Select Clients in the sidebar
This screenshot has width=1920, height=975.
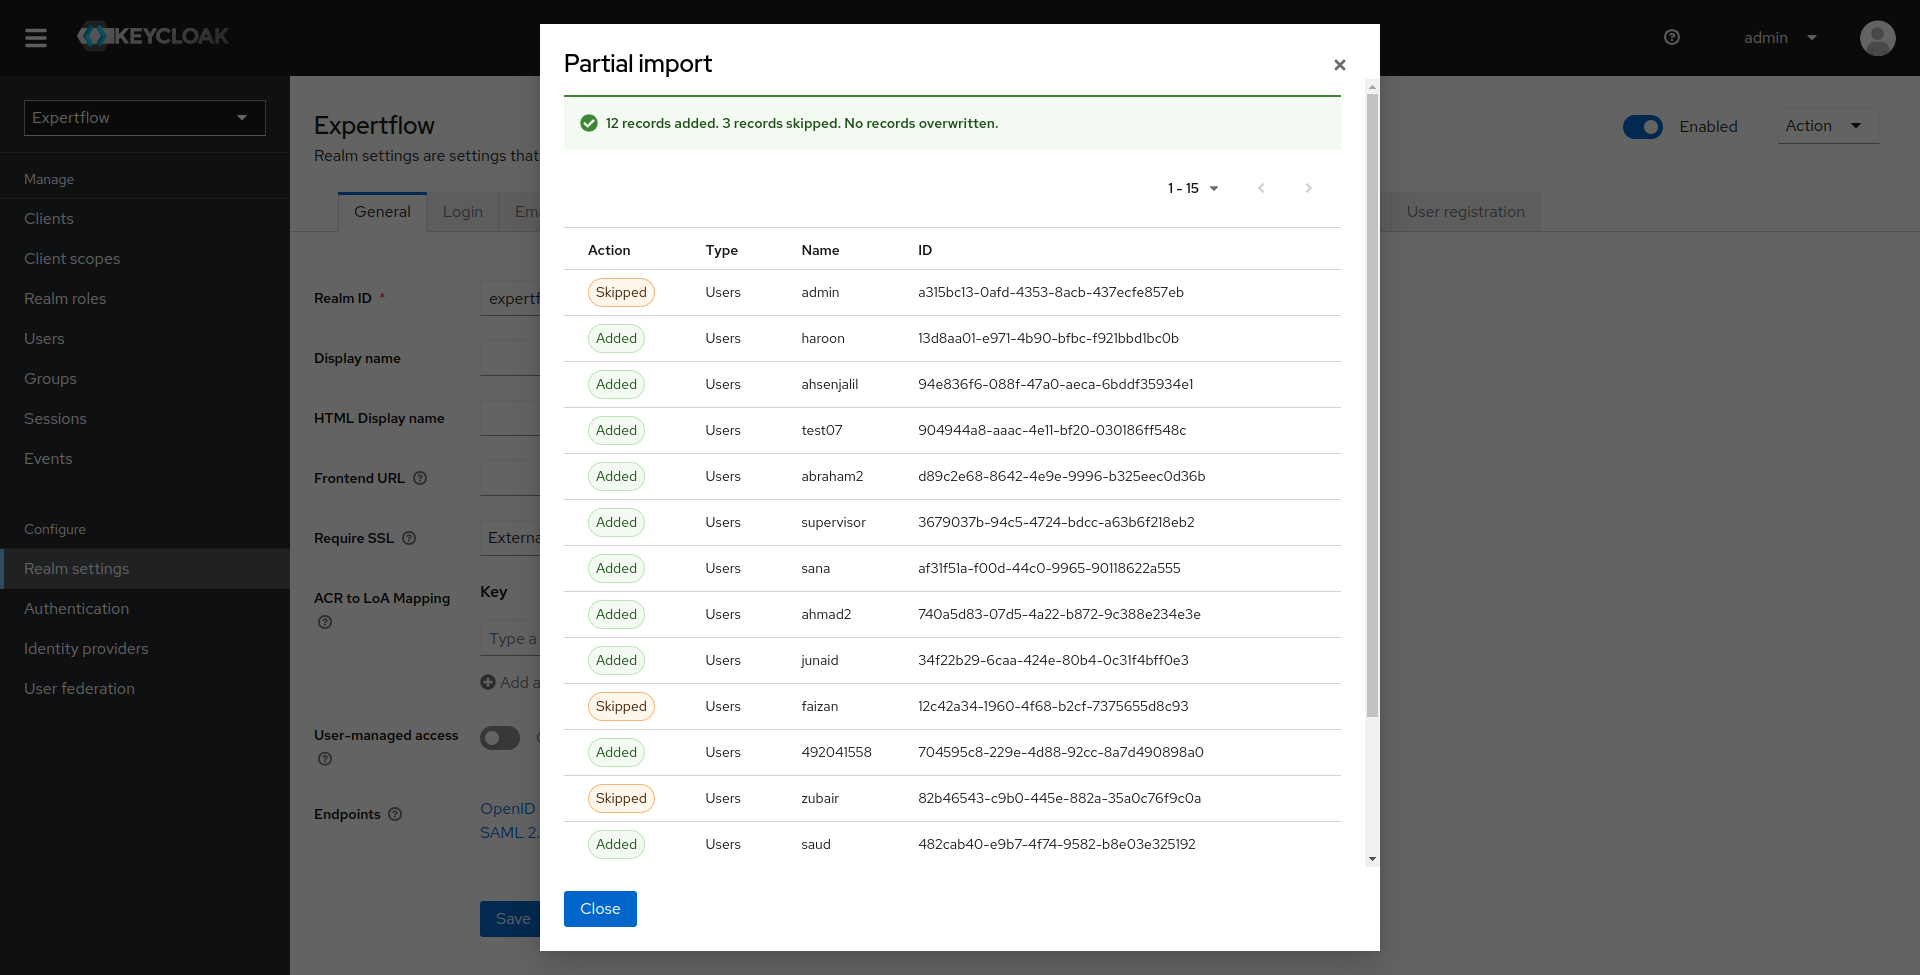pos(49,219)
